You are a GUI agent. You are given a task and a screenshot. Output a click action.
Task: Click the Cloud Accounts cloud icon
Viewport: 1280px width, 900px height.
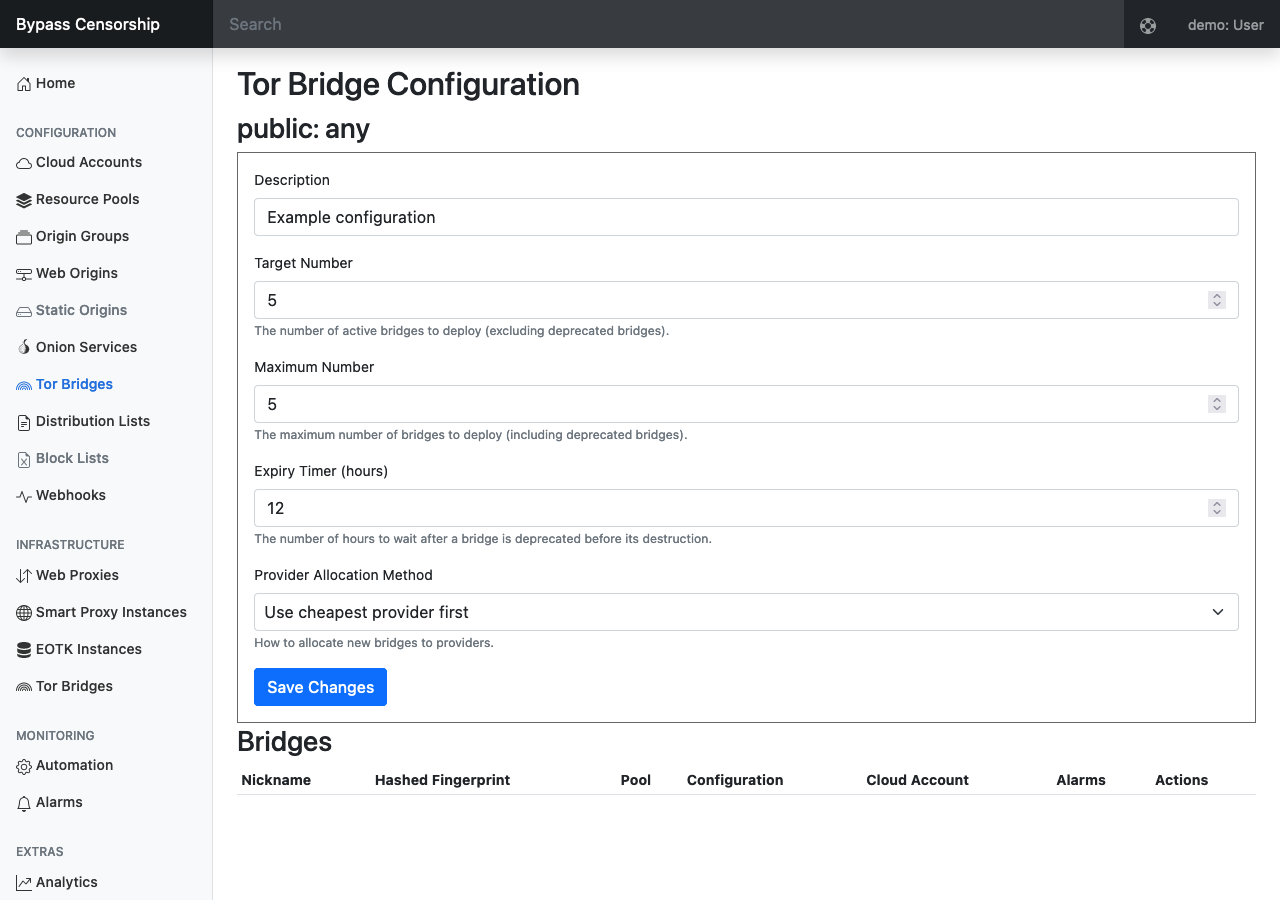(x=24, y=163)
